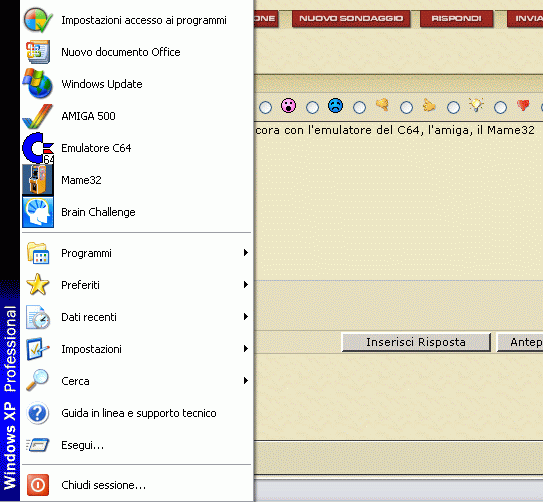The image size is (543, 502).
Task: Open the Brain Challenge head icon
Action: point(38,212)
